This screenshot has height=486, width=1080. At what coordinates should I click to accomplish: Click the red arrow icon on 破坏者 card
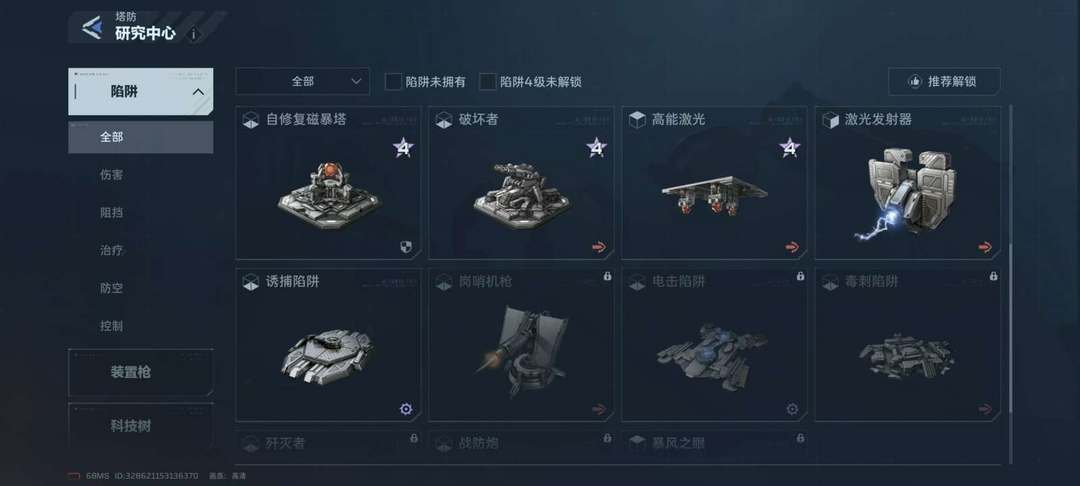[599, 247]
